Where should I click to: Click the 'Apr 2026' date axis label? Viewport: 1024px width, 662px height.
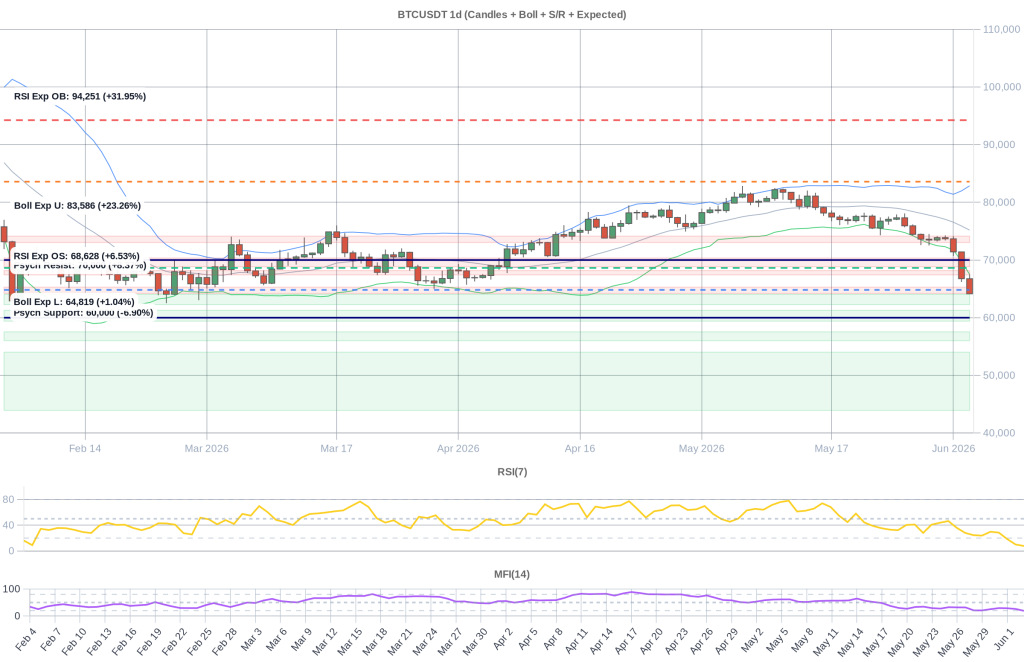[x=458, y=449]
